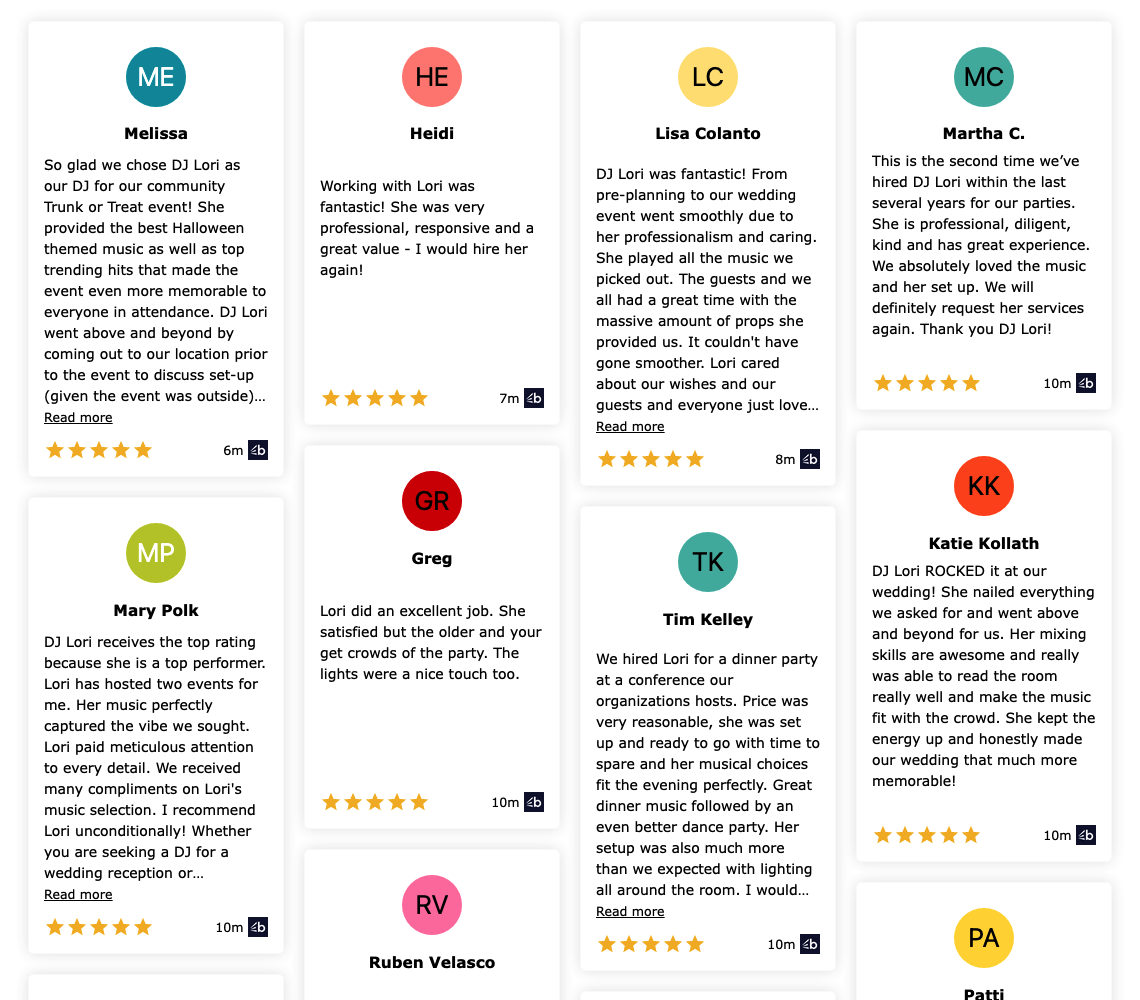This screenshot has height=1000, width=1140.
Task: Expand Lisa Colanto's review with Read more
Action: (x=630, y=427)
